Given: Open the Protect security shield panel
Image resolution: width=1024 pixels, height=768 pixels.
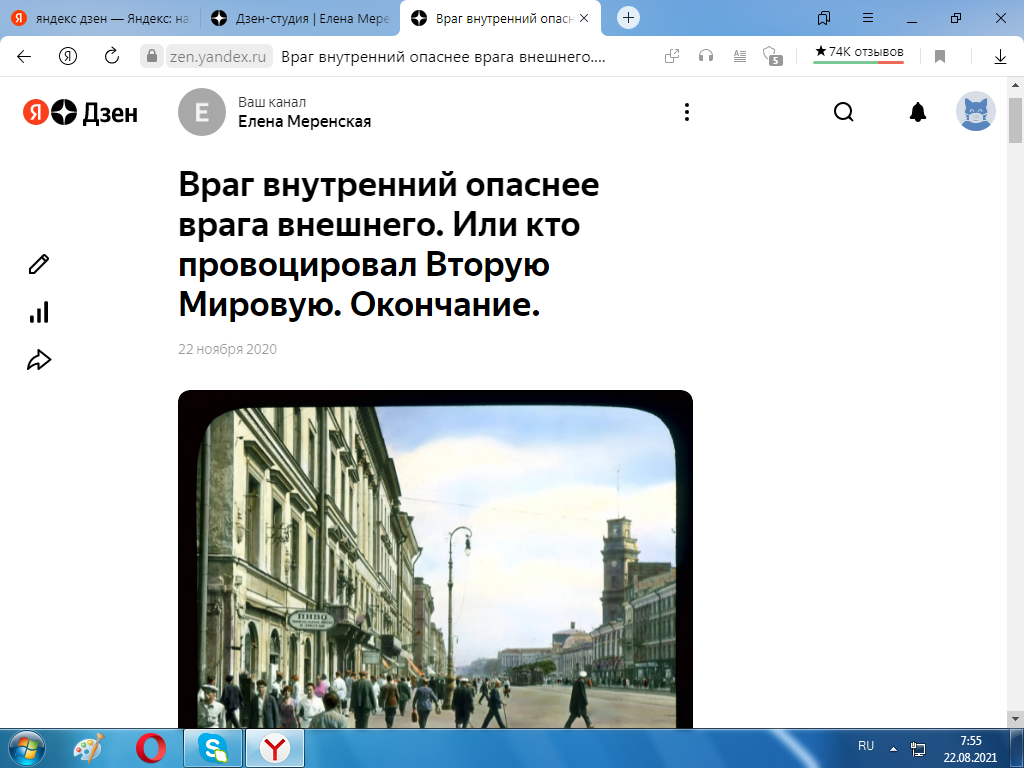Looking at the screenshot, I should (x=771, y=58).
